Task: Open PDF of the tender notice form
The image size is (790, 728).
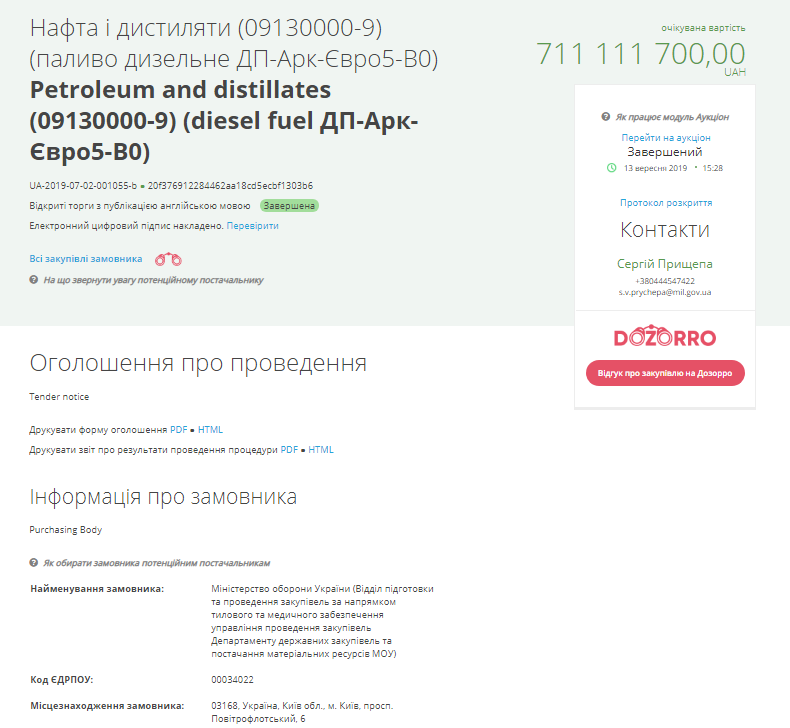Action: [178, 430]
